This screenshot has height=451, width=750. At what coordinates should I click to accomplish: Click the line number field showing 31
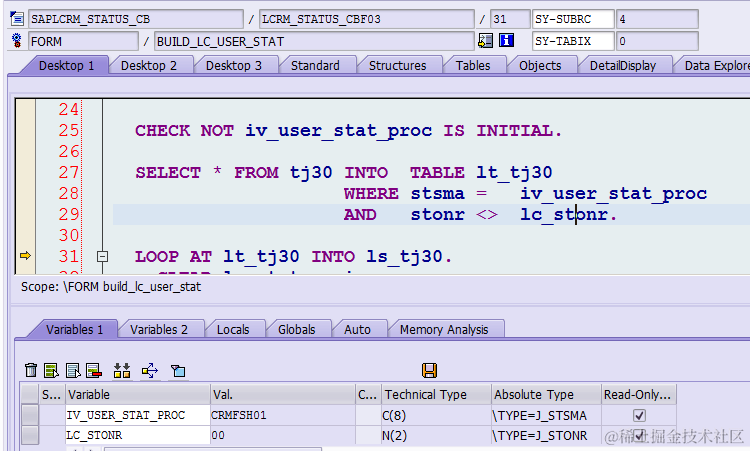pyautogui.click(x=510, y=19)
